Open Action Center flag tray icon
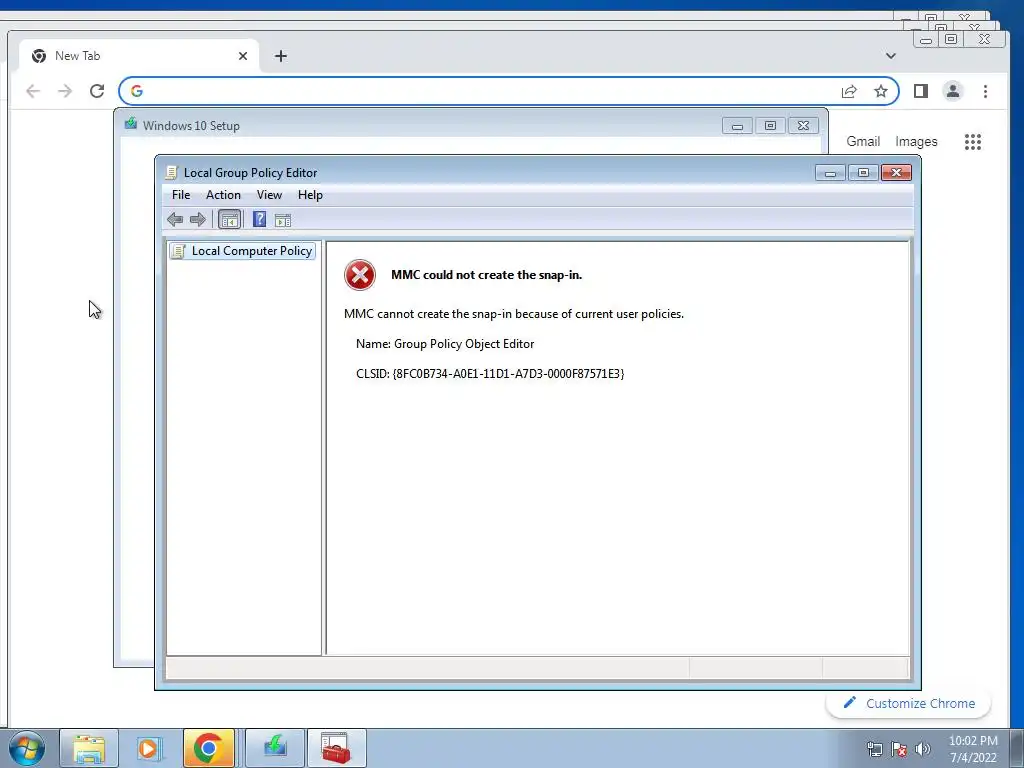This screenshot has width=1024, height=768. (899, 750)
